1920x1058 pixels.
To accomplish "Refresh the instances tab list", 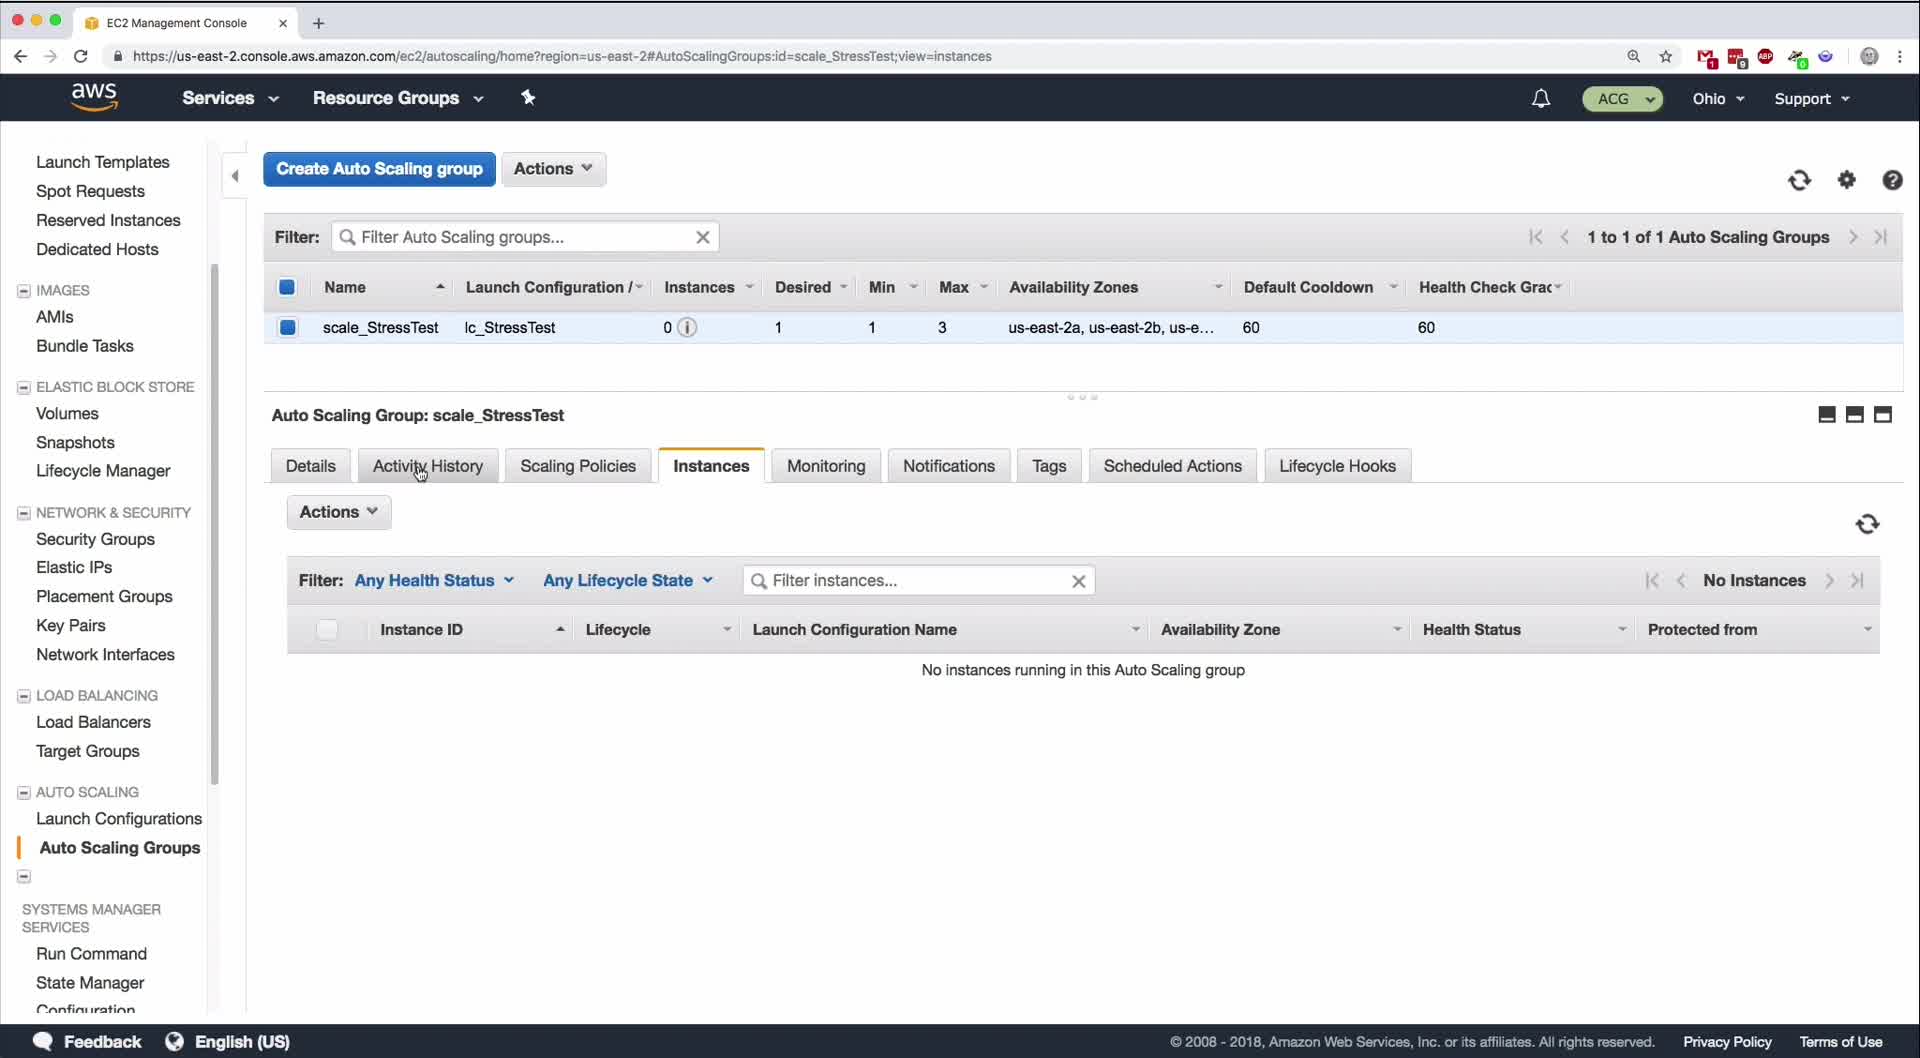I will (1867, 524).
